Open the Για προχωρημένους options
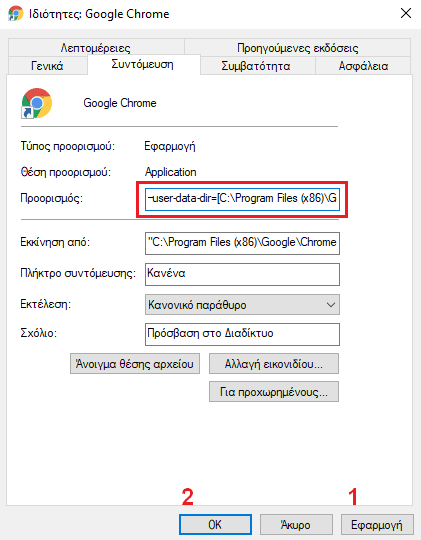Image resolution: width=421 pixels, height=540 pixels. (274, 392)
